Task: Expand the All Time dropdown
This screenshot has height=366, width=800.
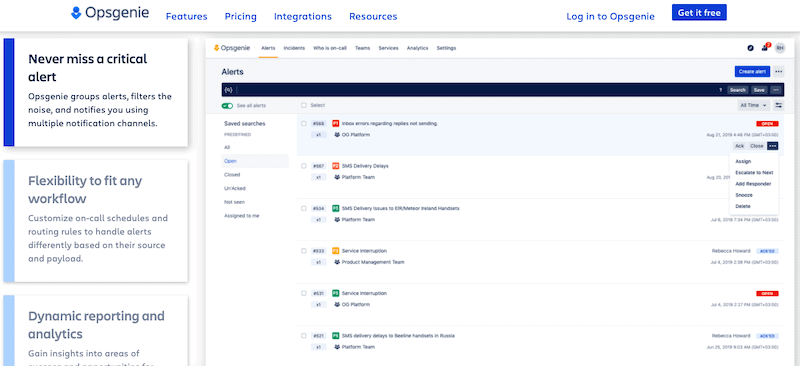Action: tap(753, 105)
